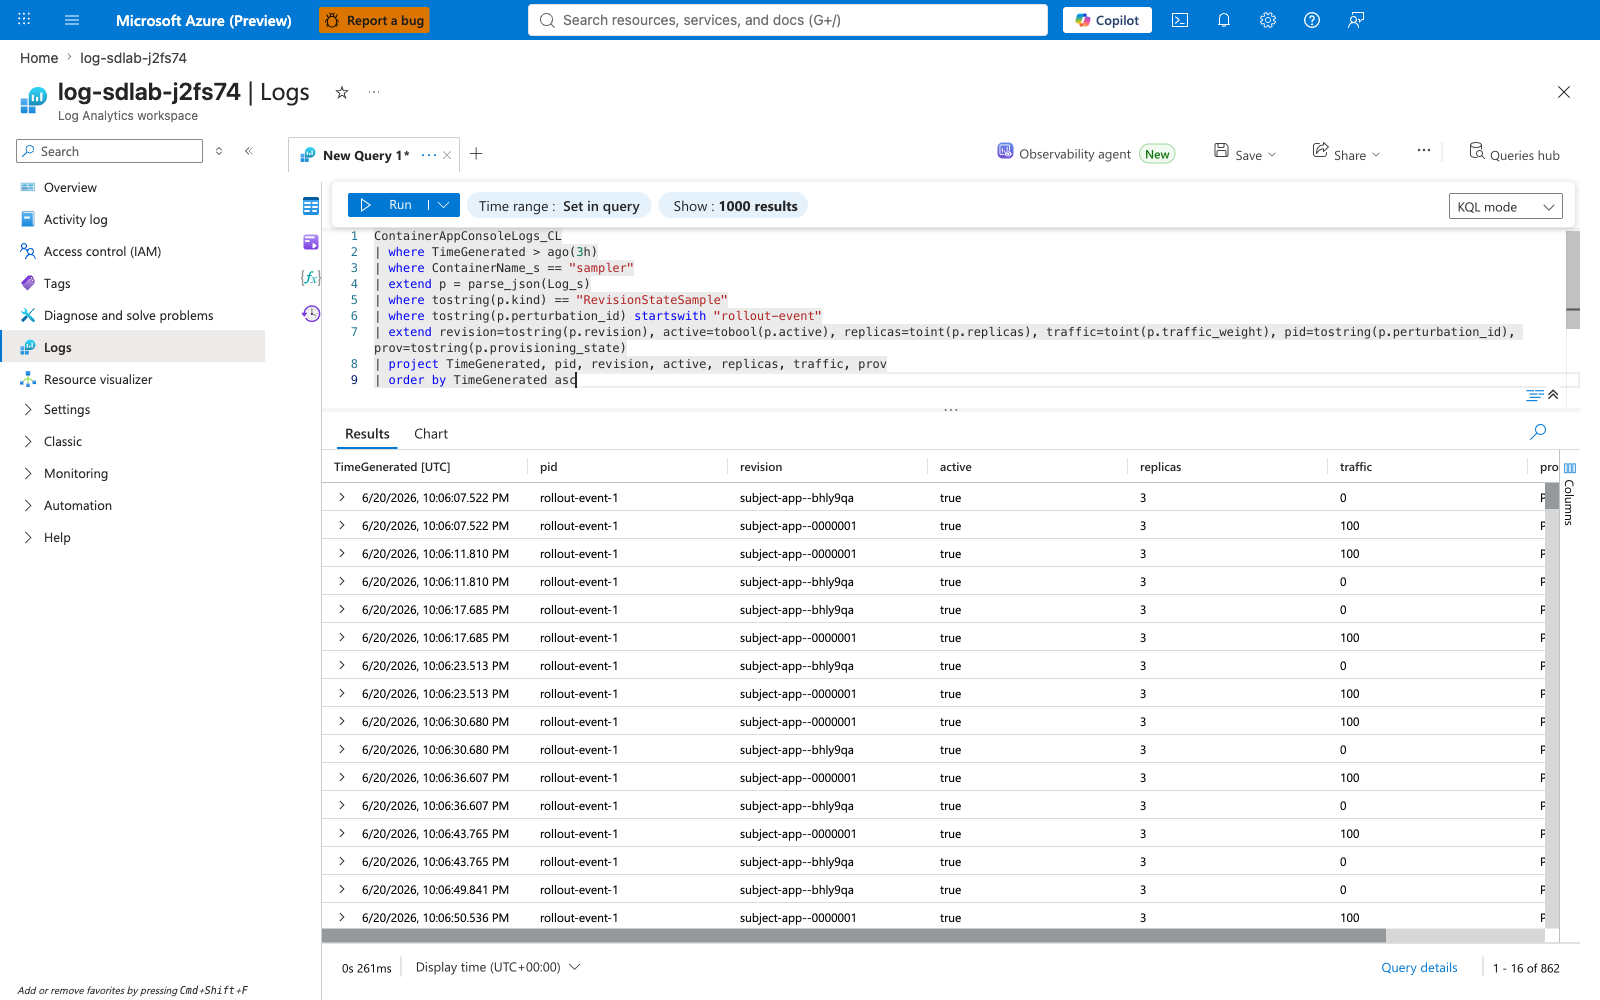Focus the sidebar Search field
The image size is (1600, 1000).
(x=110, y=151)
